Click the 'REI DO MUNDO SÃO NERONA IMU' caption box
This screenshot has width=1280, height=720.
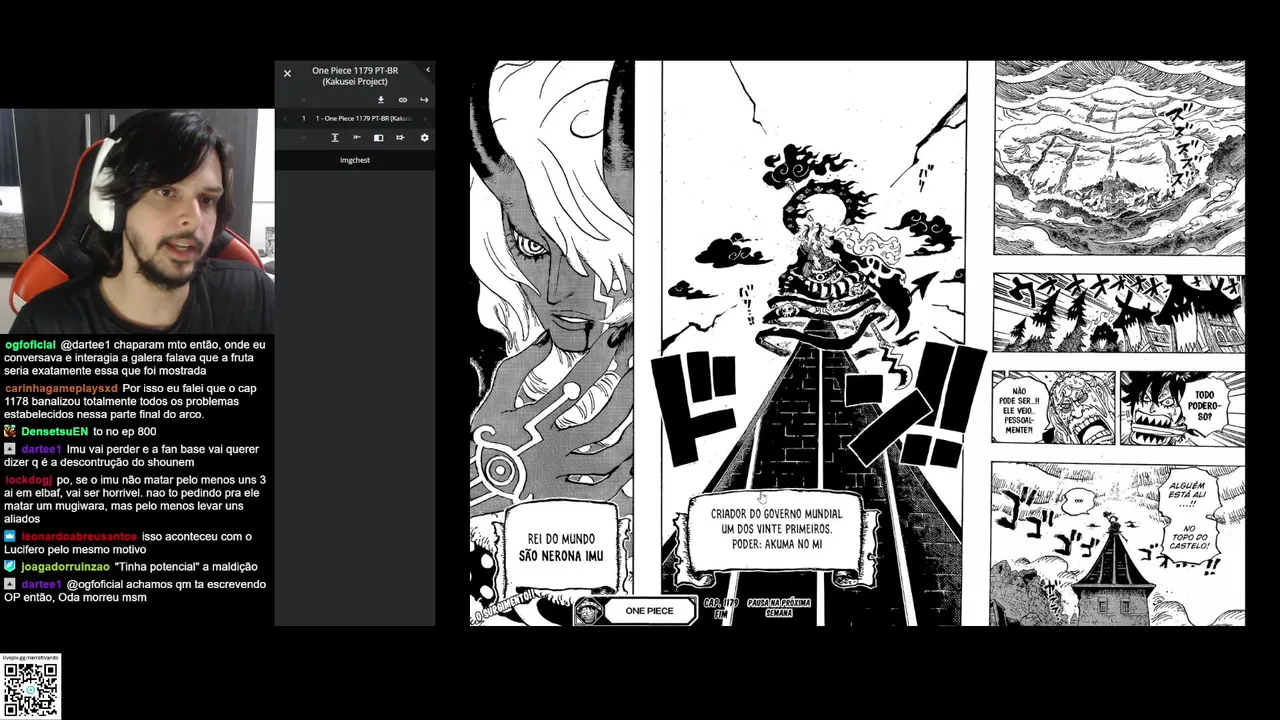point(560,546)
